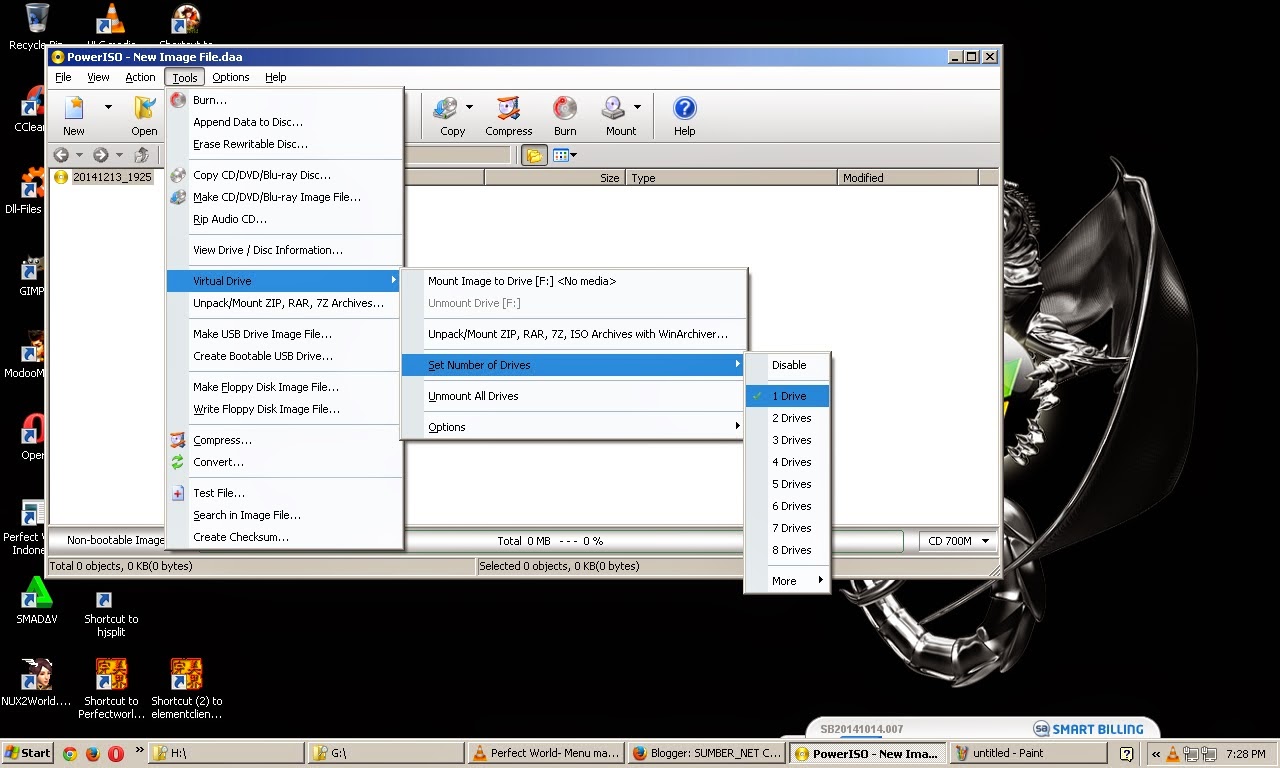The image size is (1280, 768).
Task: Open the Action menu
Action: pyautogui.click(x=140, y=77)
